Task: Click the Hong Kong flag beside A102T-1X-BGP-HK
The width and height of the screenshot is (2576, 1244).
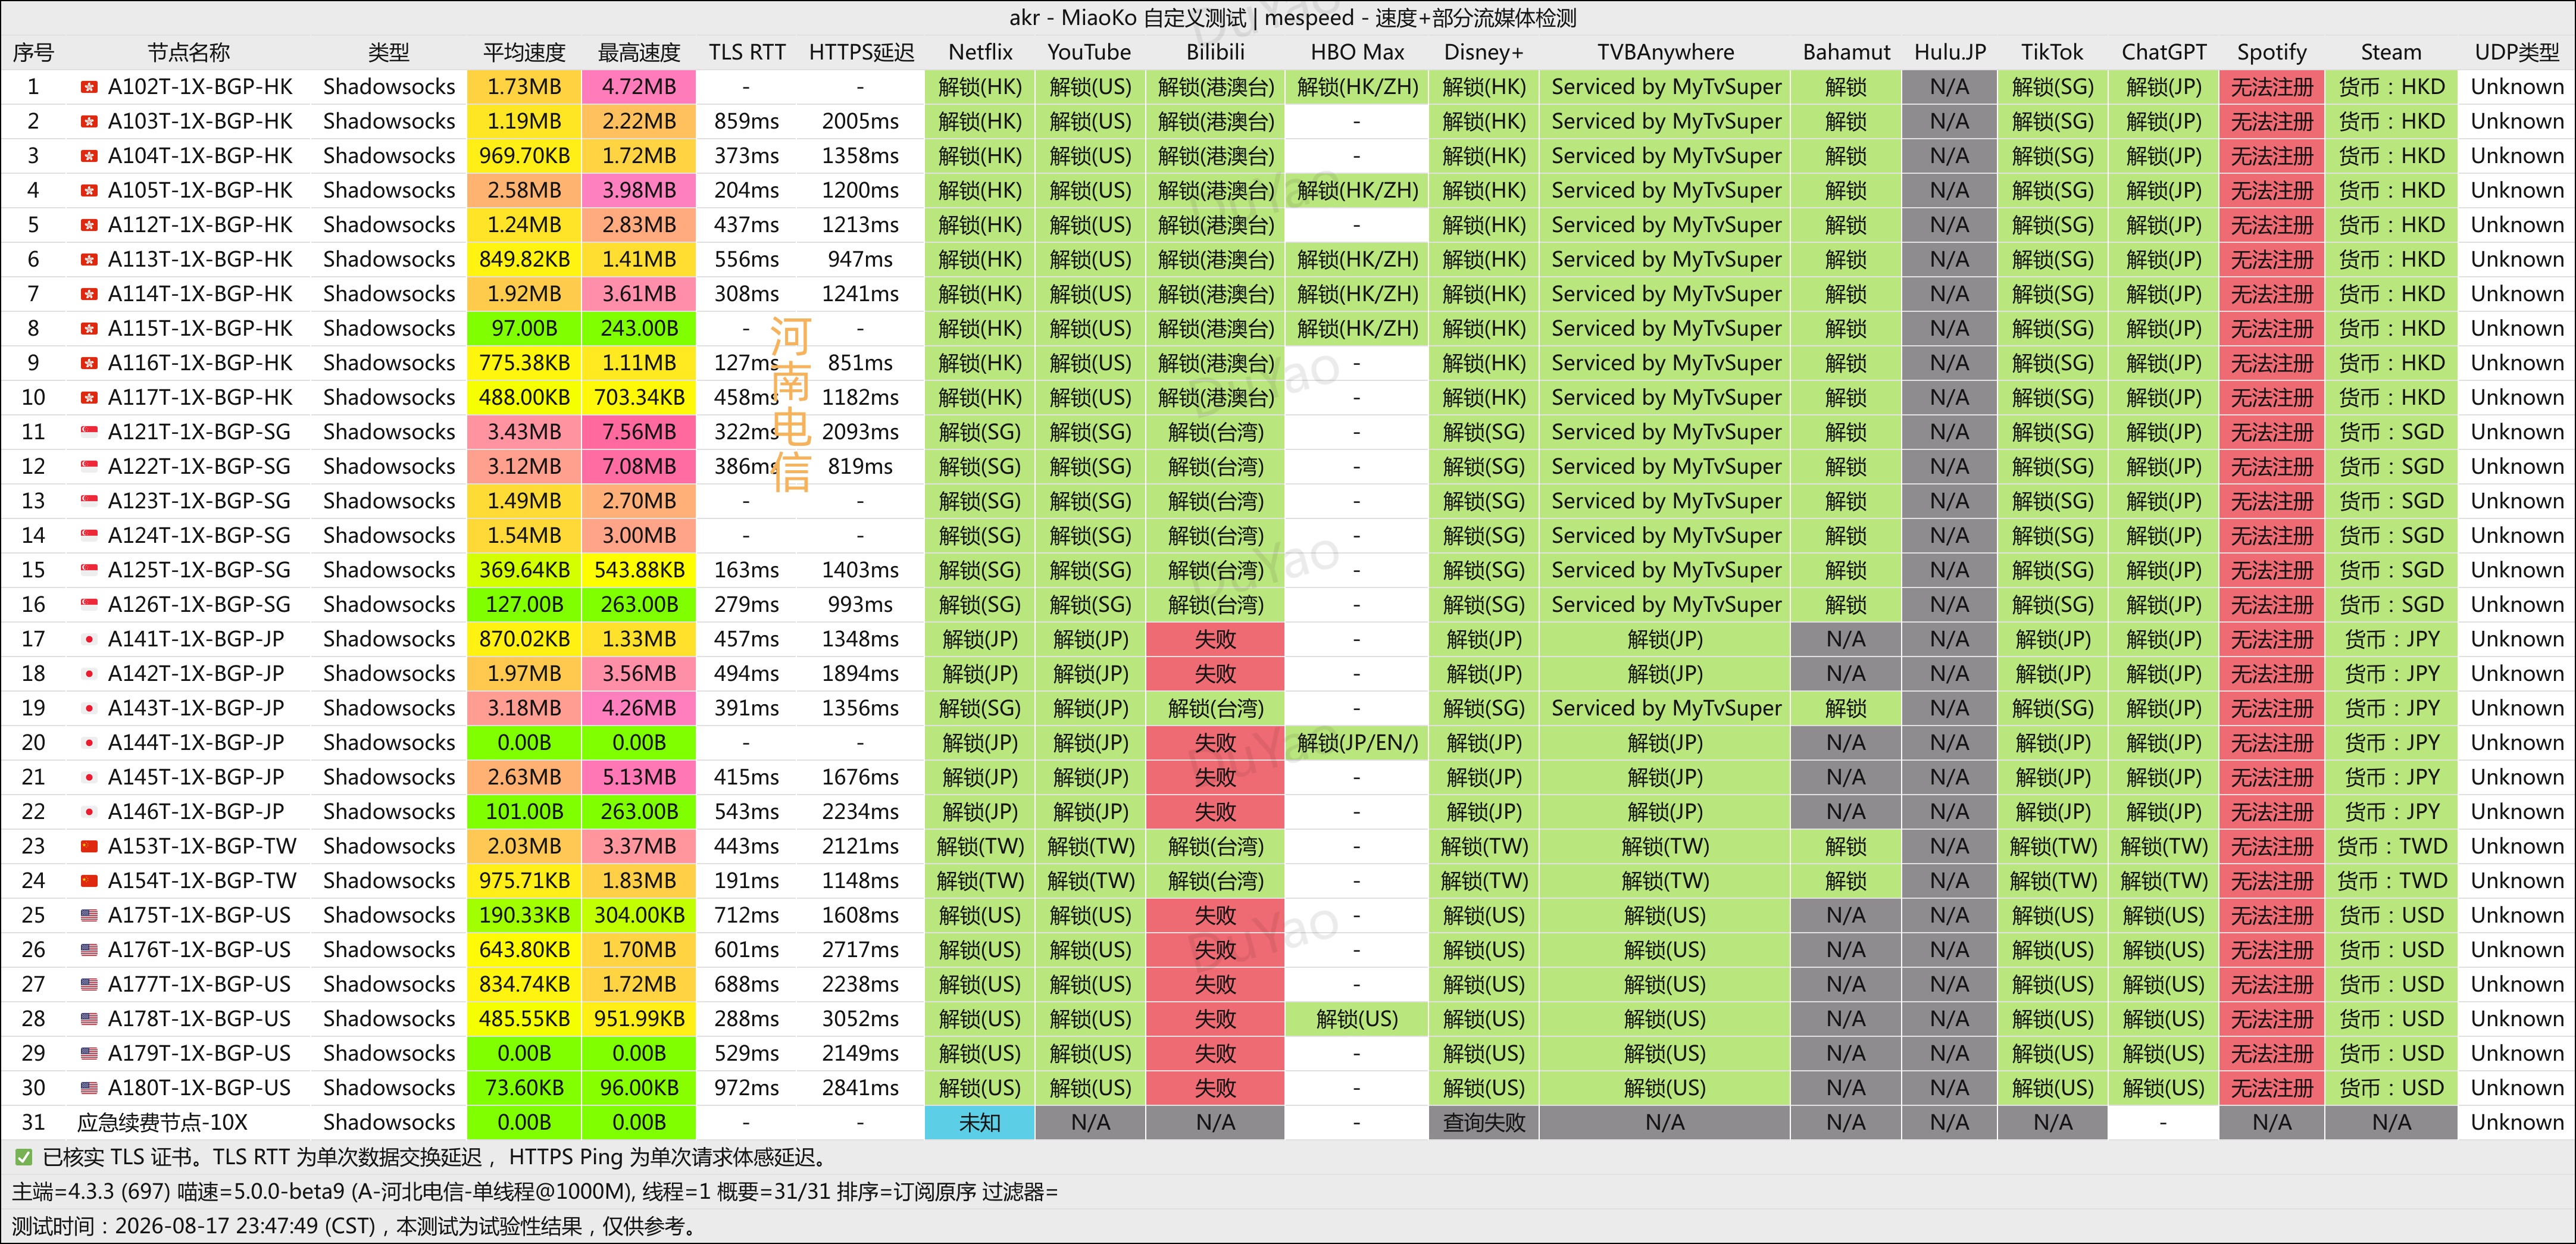Action: 89,87
